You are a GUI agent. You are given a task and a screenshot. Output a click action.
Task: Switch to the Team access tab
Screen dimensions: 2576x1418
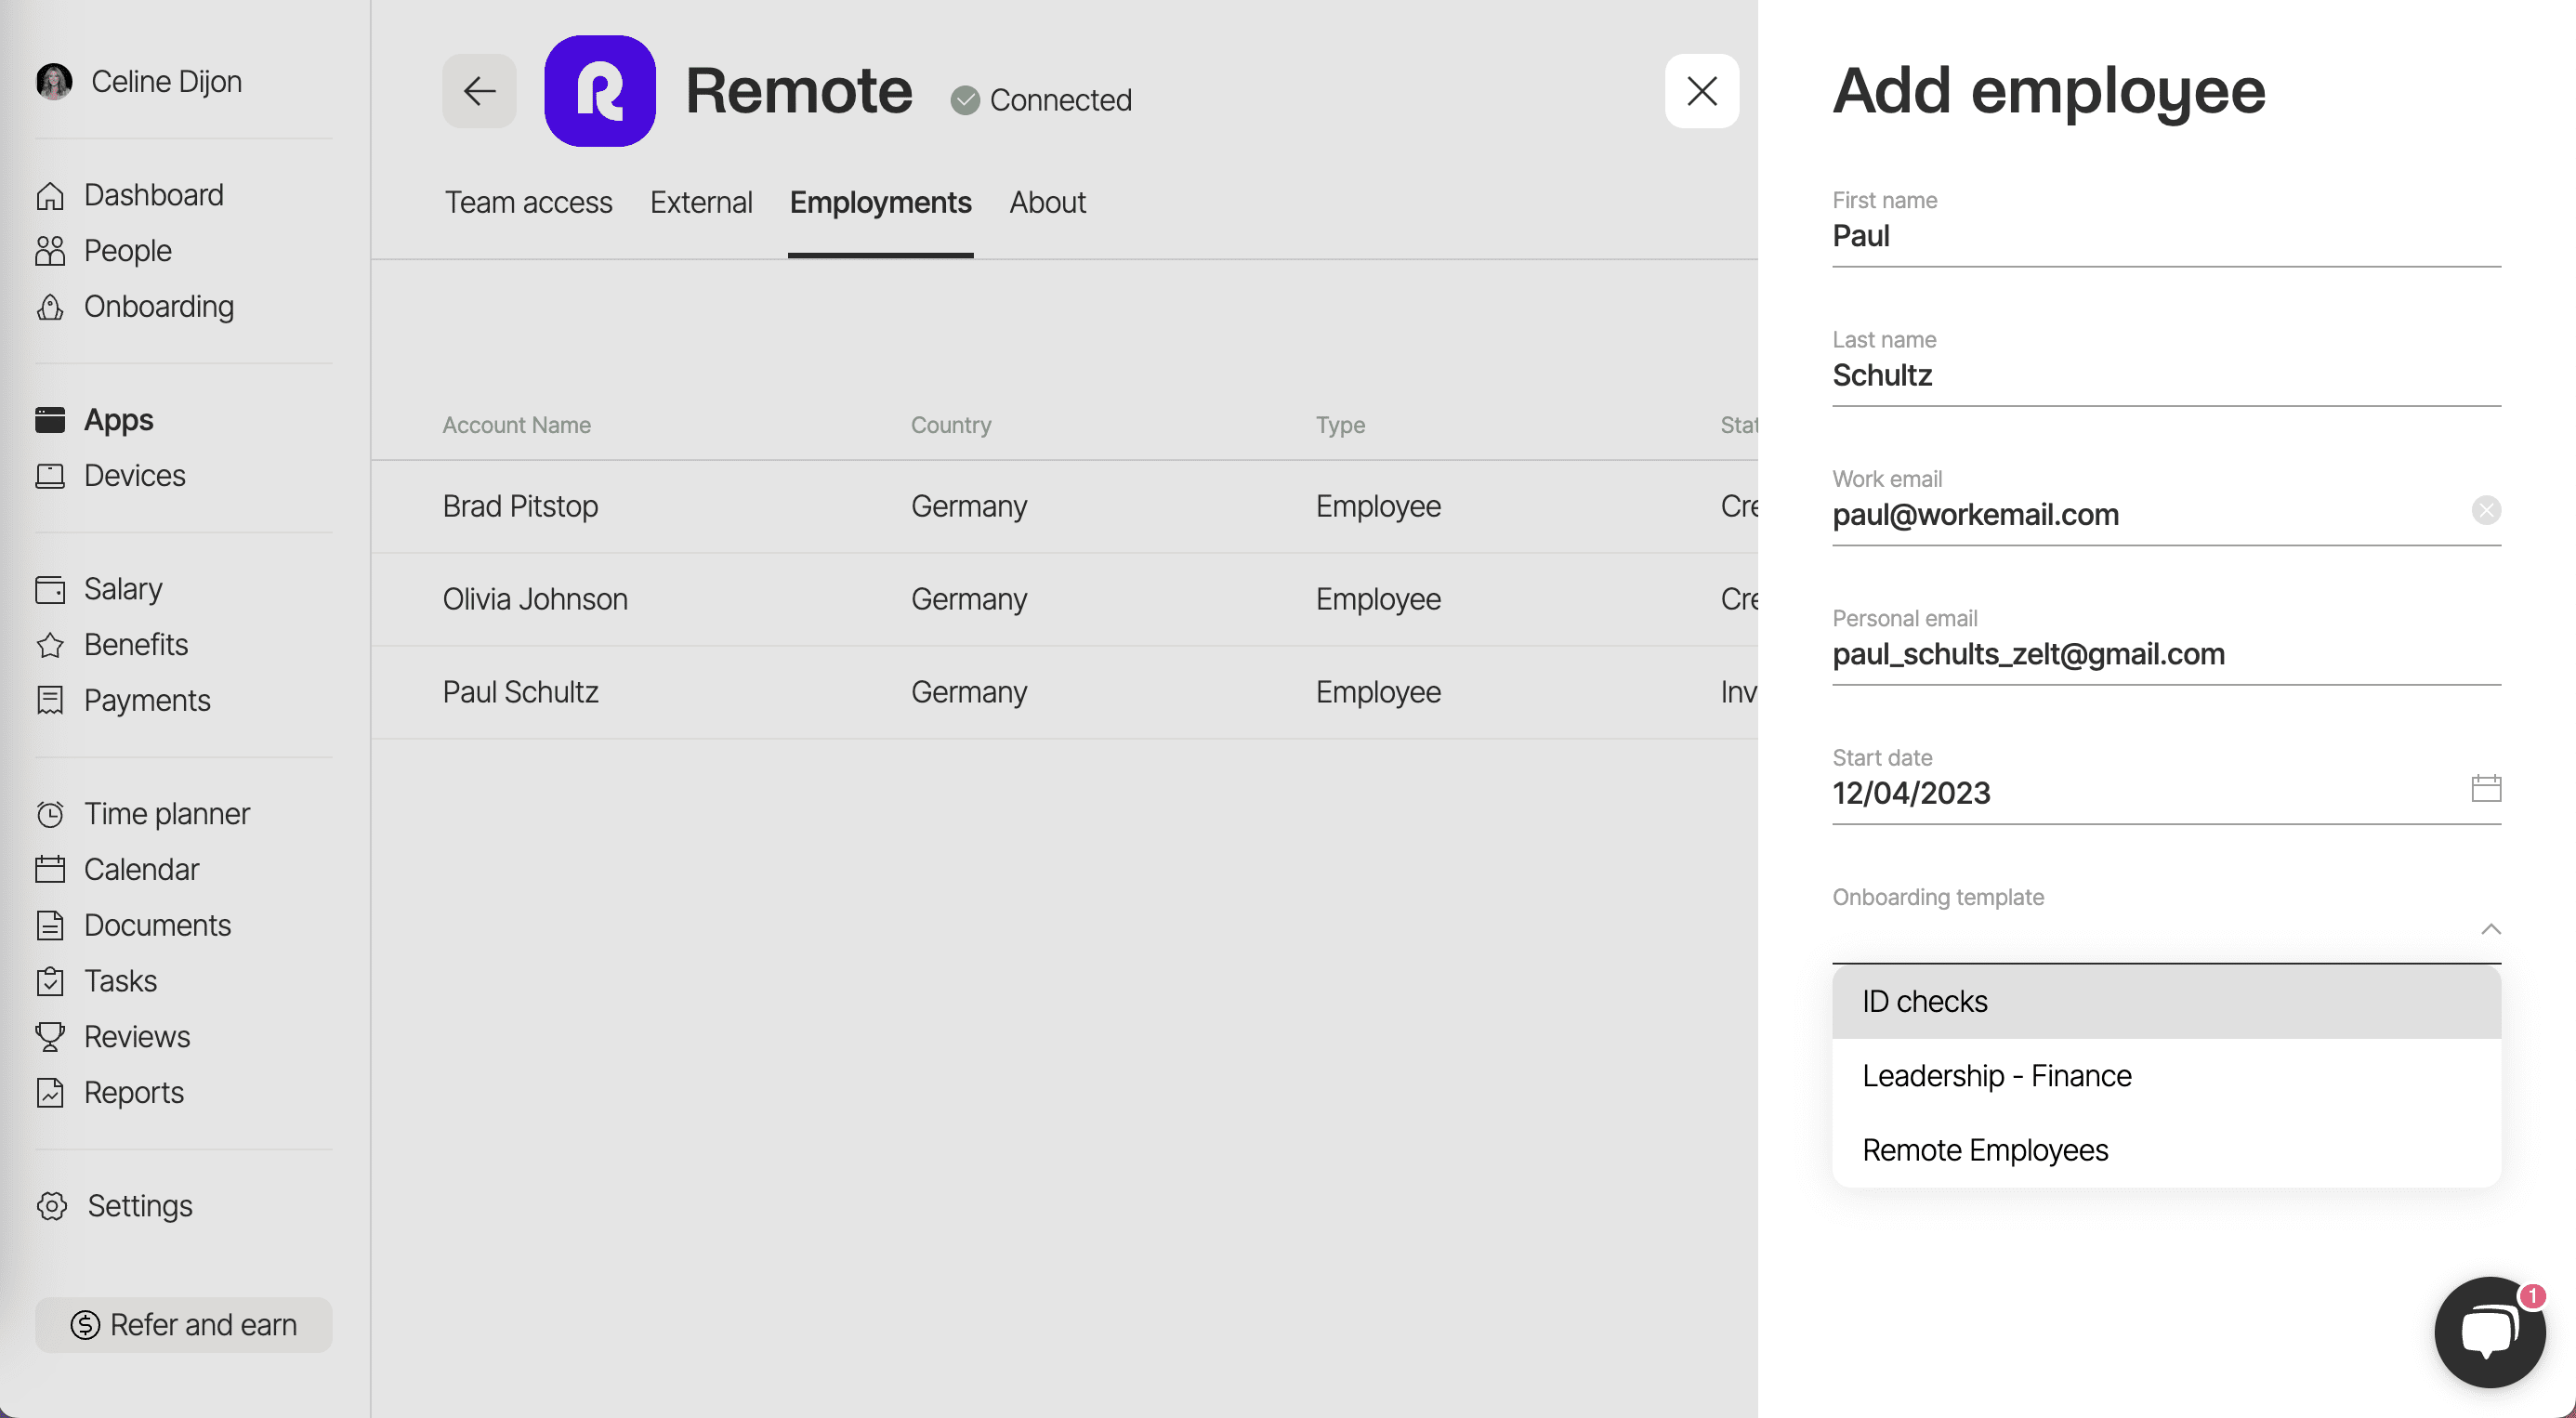point(528,202)
